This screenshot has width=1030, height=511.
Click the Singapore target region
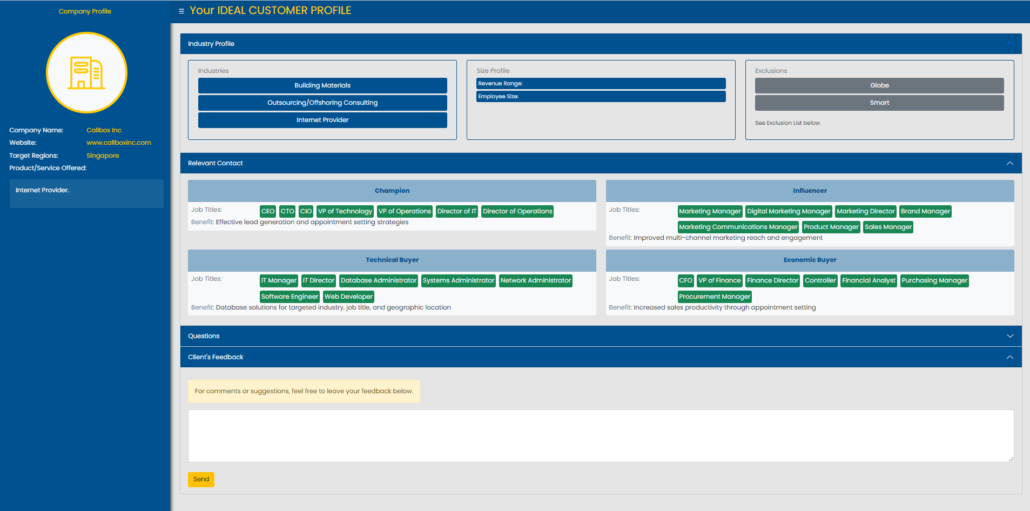pos(102,156)
